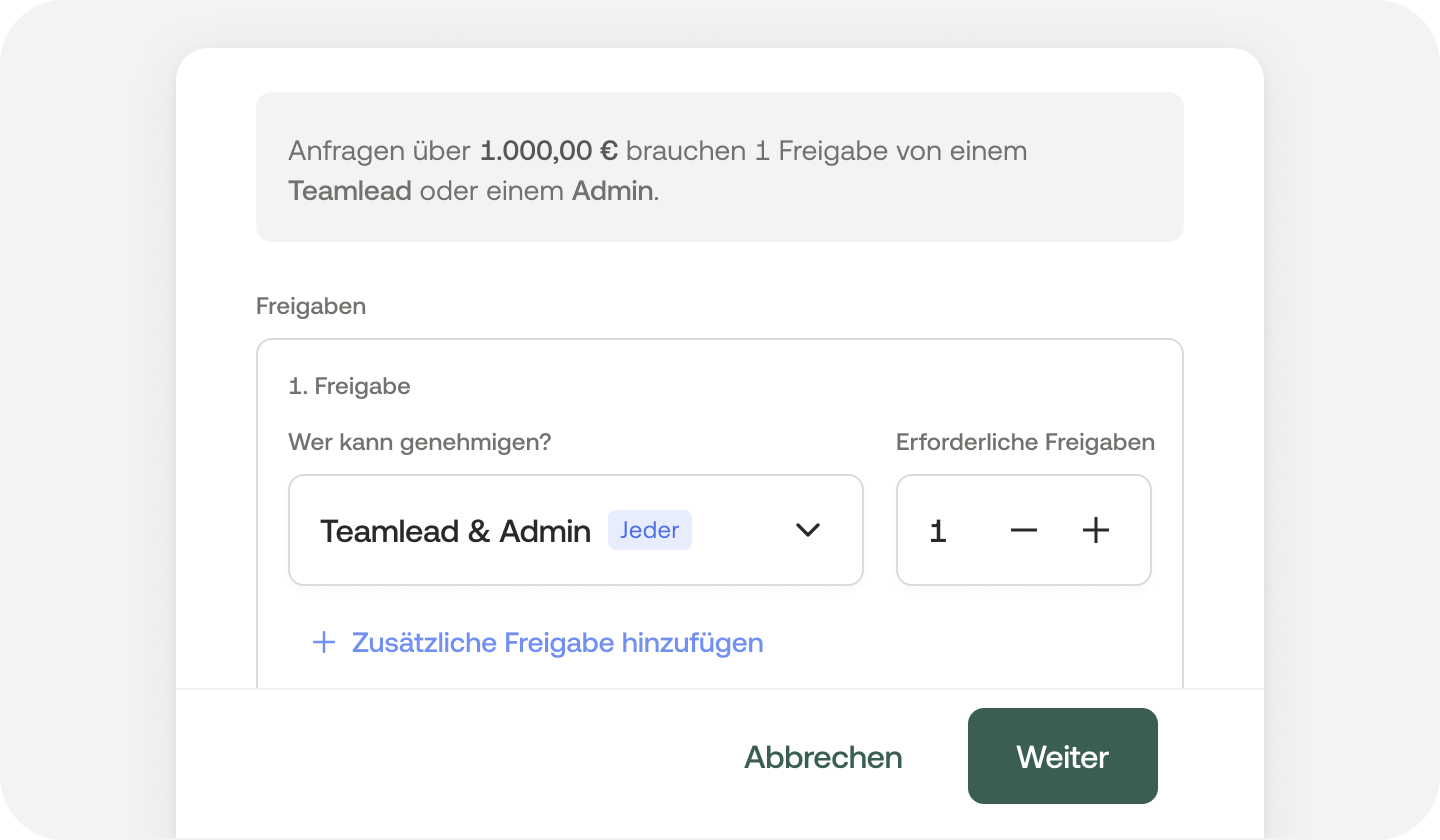
Task: Click the bold '1.000,00 €' amount text
Action: (x=546, y=151)
